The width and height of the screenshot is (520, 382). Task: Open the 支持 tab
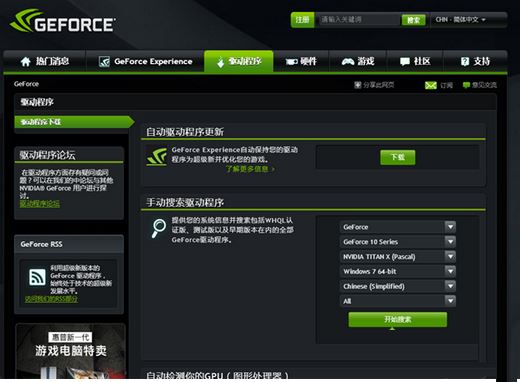click(x=475, y=62)
